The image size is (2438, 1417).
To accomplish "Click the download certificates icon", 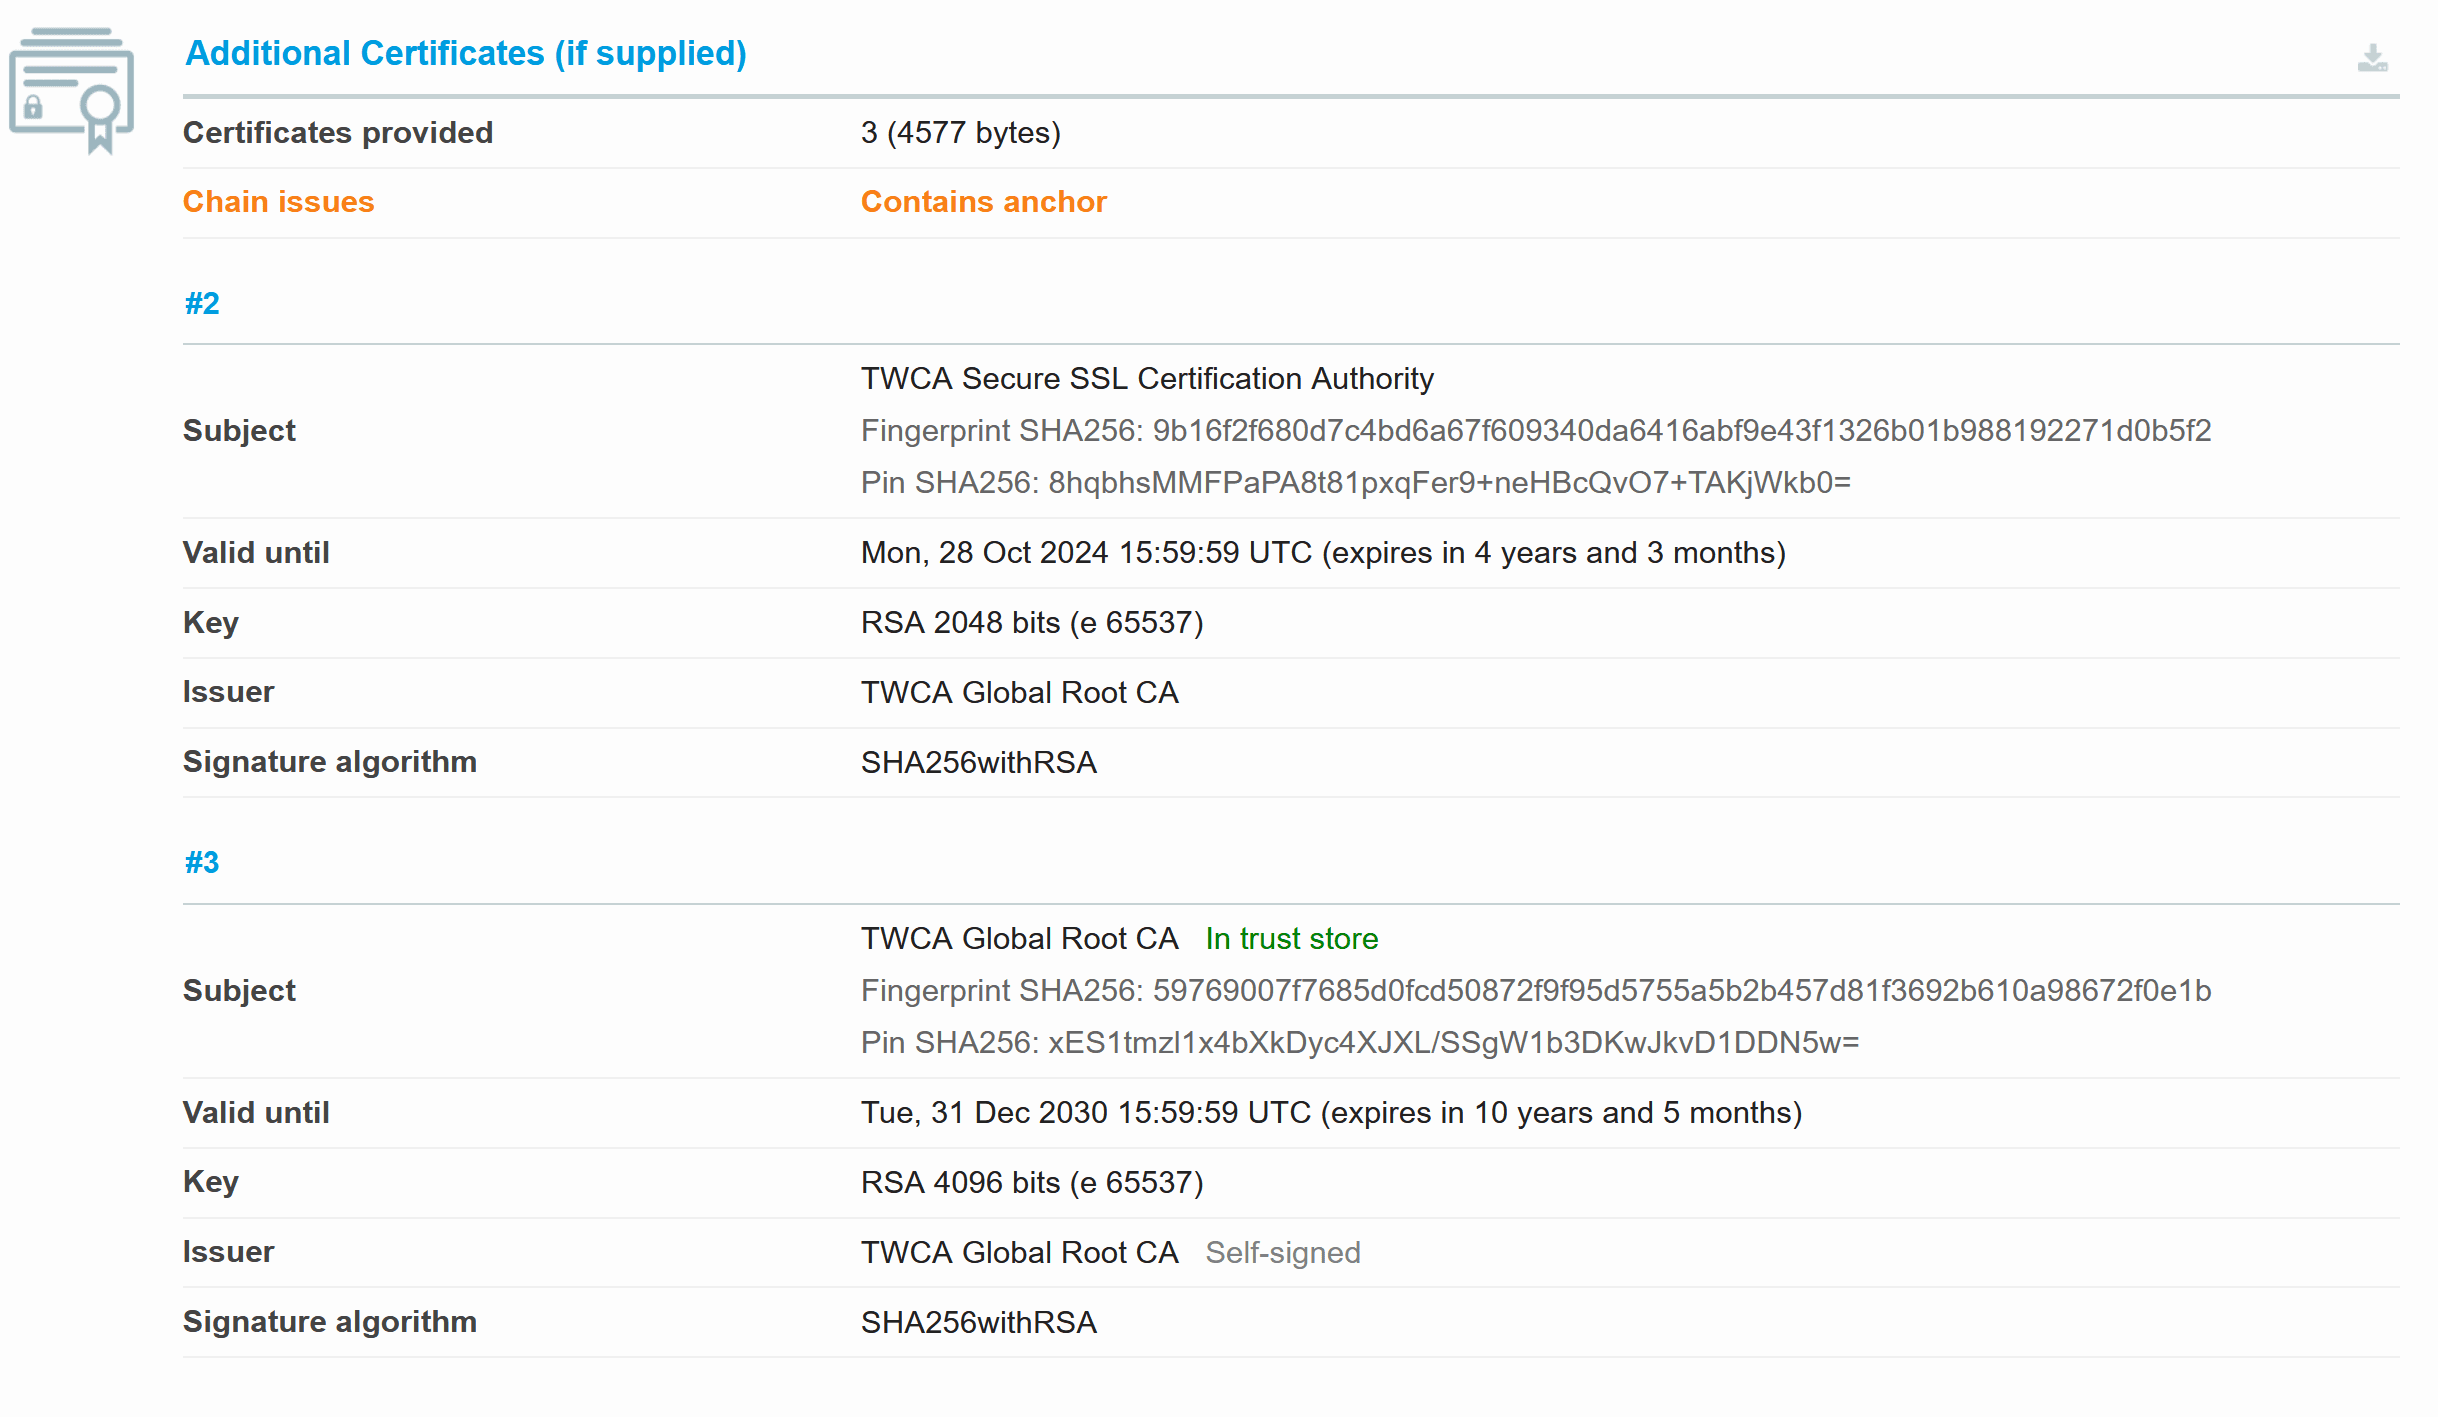I will pyautogui.click(x=2371, y=58).
